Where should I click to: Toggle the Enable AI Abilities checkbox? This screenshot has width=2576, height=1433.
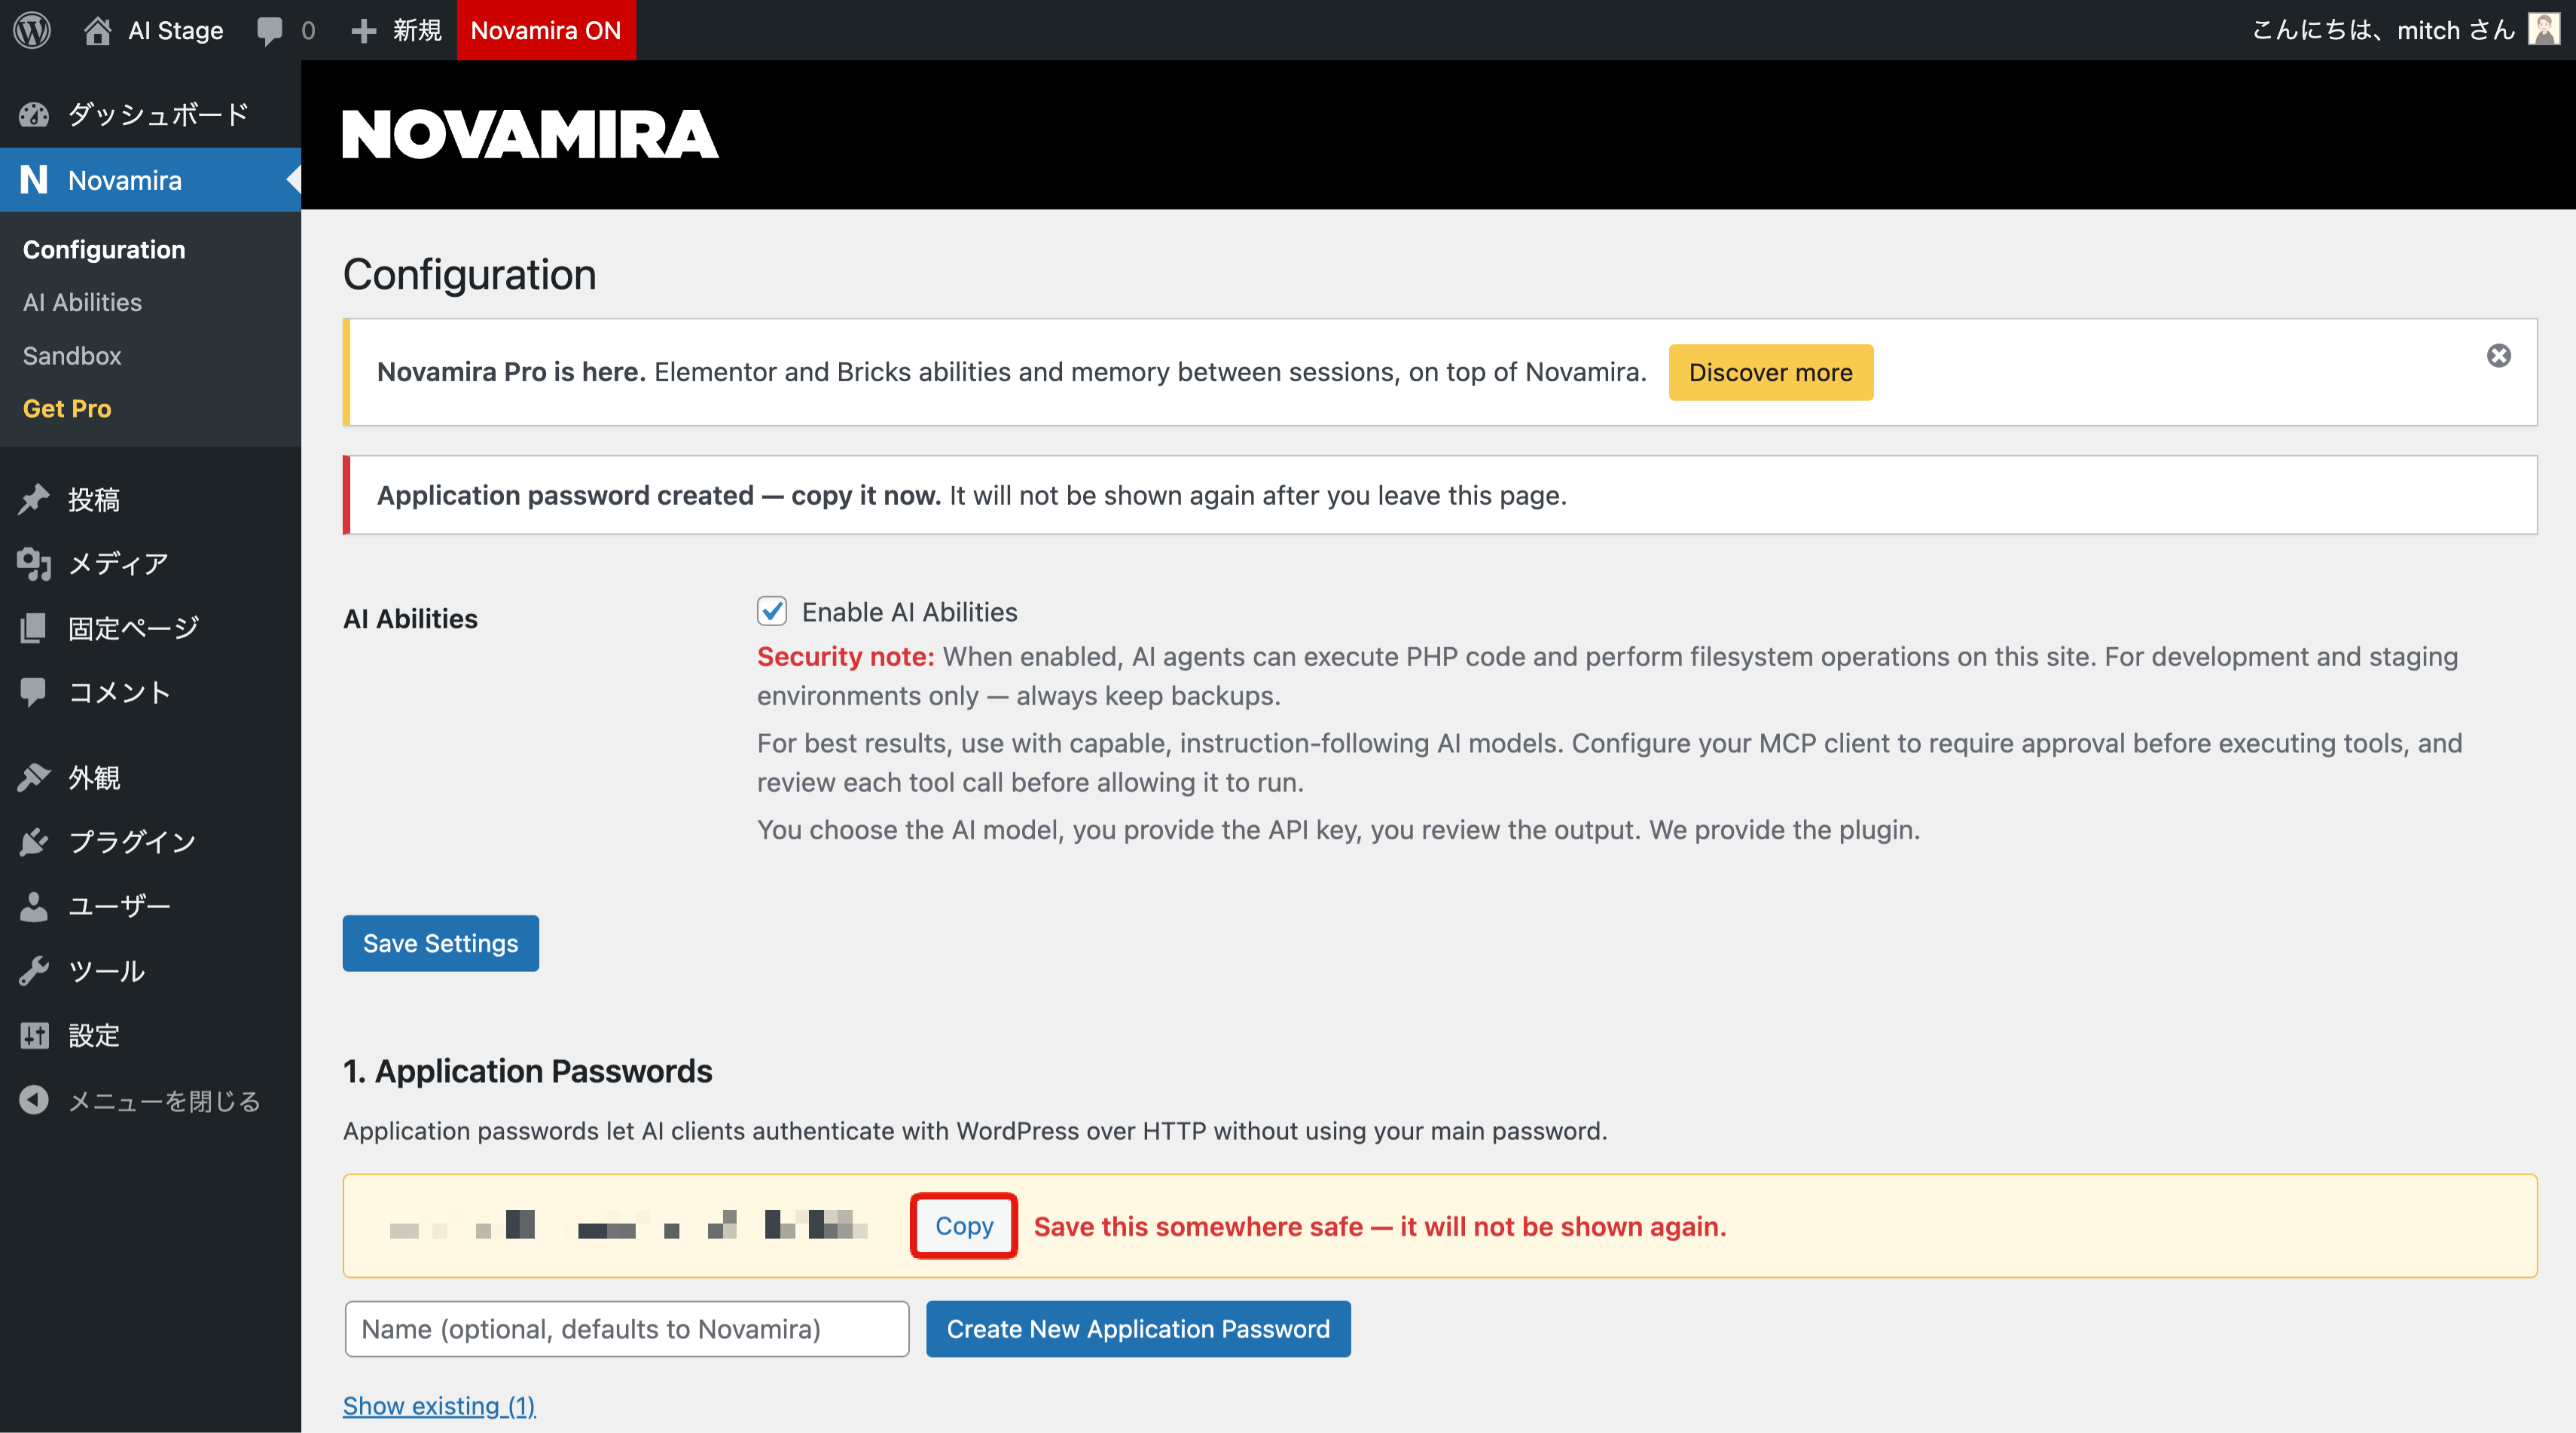[772, 611]
